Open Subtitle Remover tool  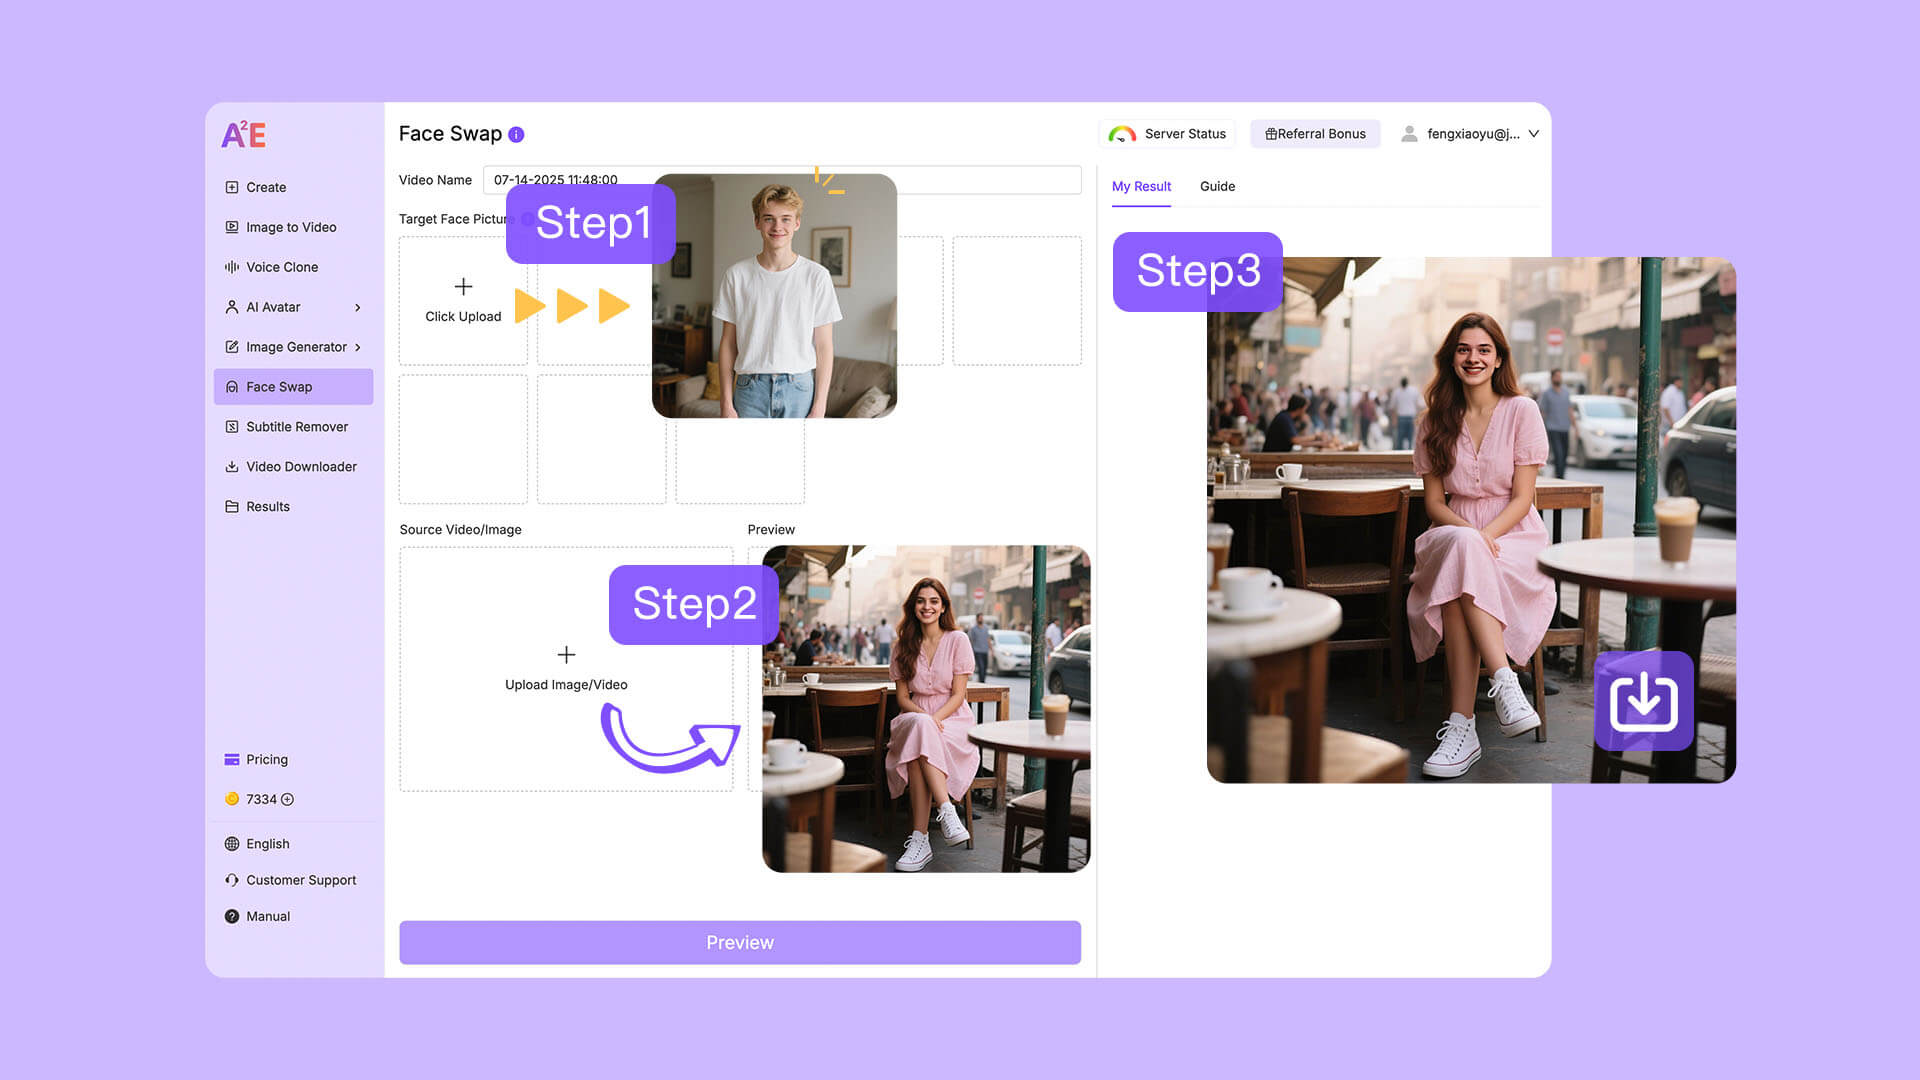[x=296, y=427]
